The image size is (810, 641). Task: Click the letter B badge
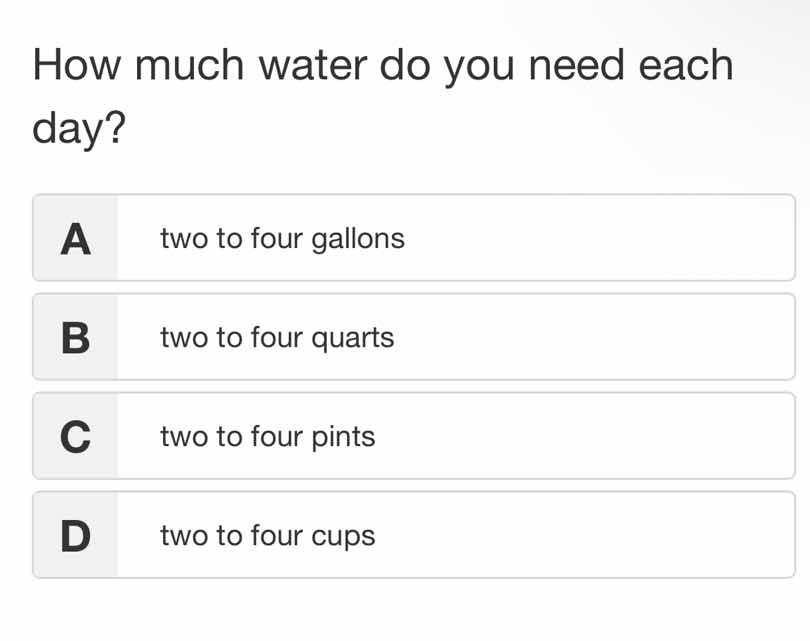(x=74, y=337)
